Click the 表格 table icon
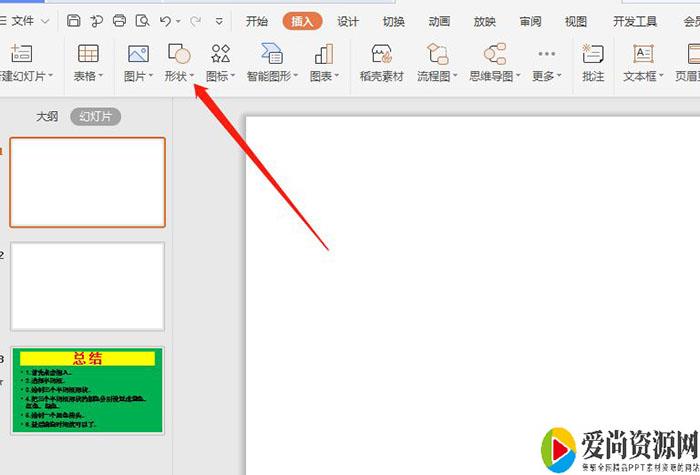This screenshot has width=700, height=475. click(88, 53)
